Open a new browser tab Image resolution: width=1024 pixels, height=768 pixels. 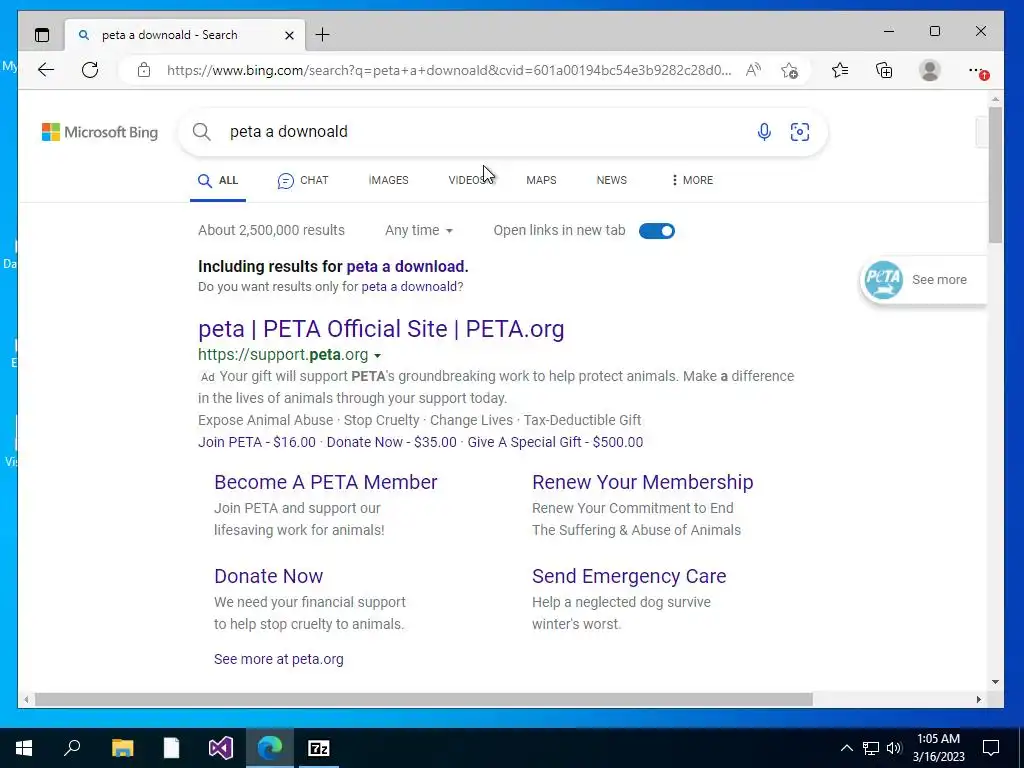point(323,35)
